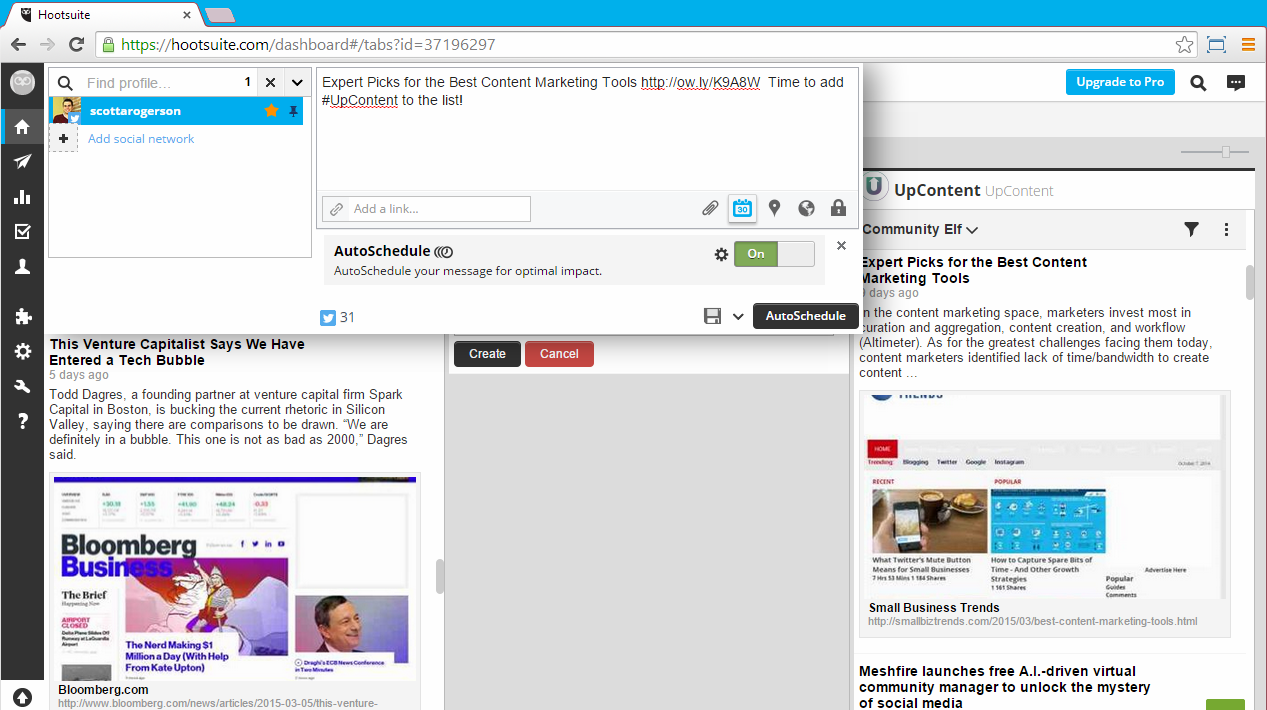Screen dimensions: 1267x710
Task: Open privacy lock icon in composer
Action: coord(838,208)
